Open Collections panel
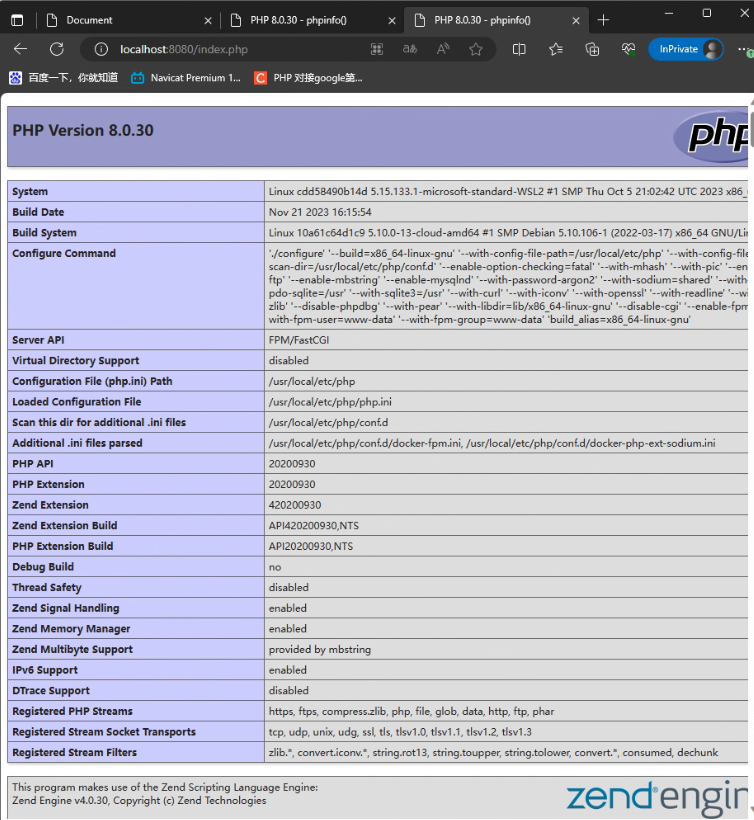 (x=592, y=49)
